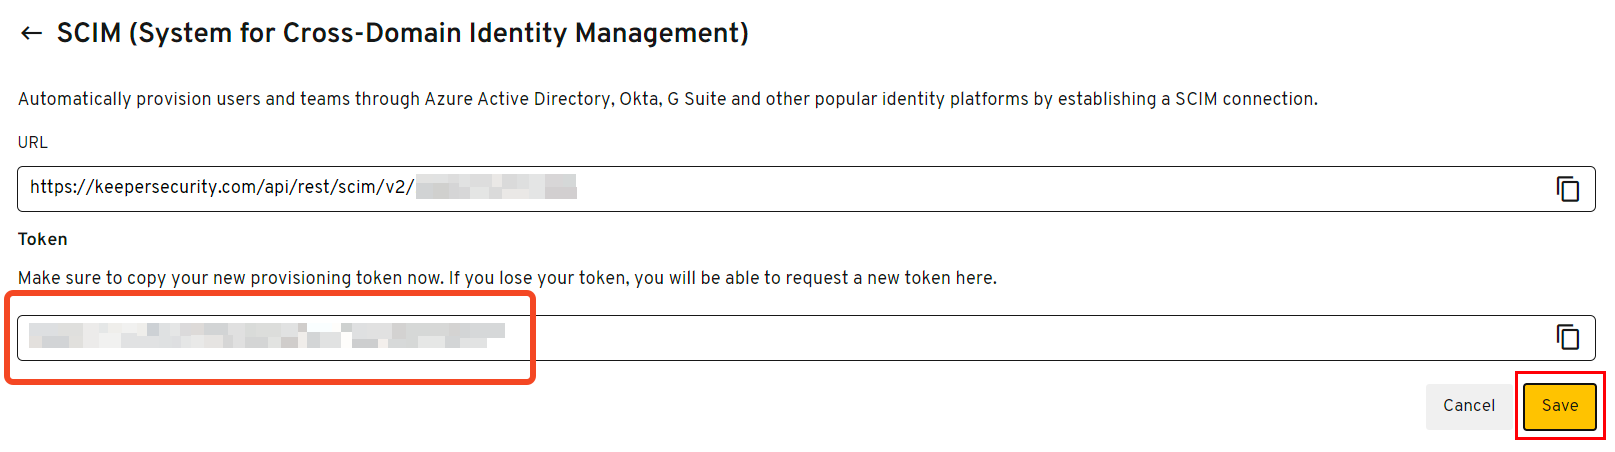Viewport: 1615px width, 452px height.
Task: Save the SCIM provisioning settings
Action: [1559, 406]
